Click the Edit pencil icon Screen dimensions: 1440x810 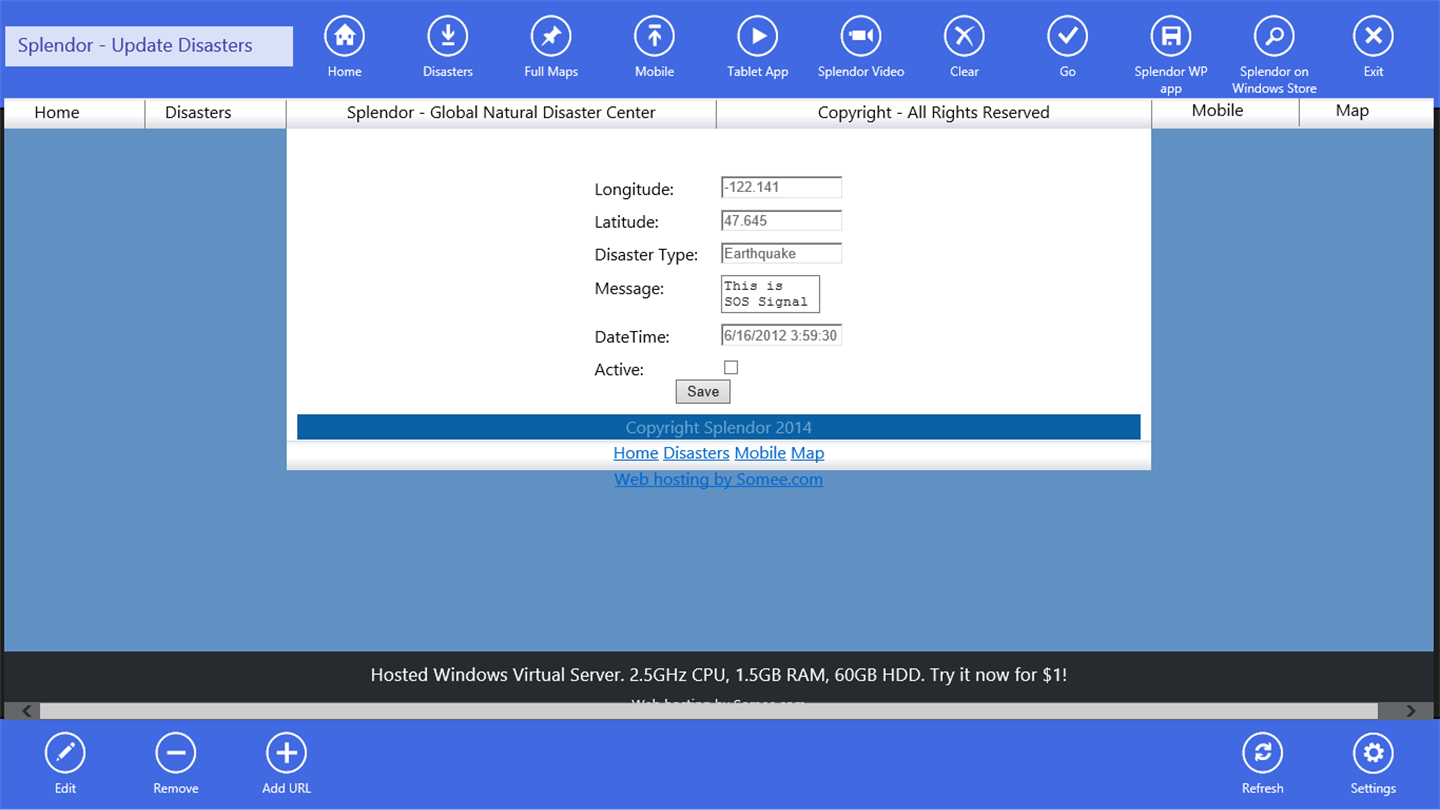coord(65,753)
